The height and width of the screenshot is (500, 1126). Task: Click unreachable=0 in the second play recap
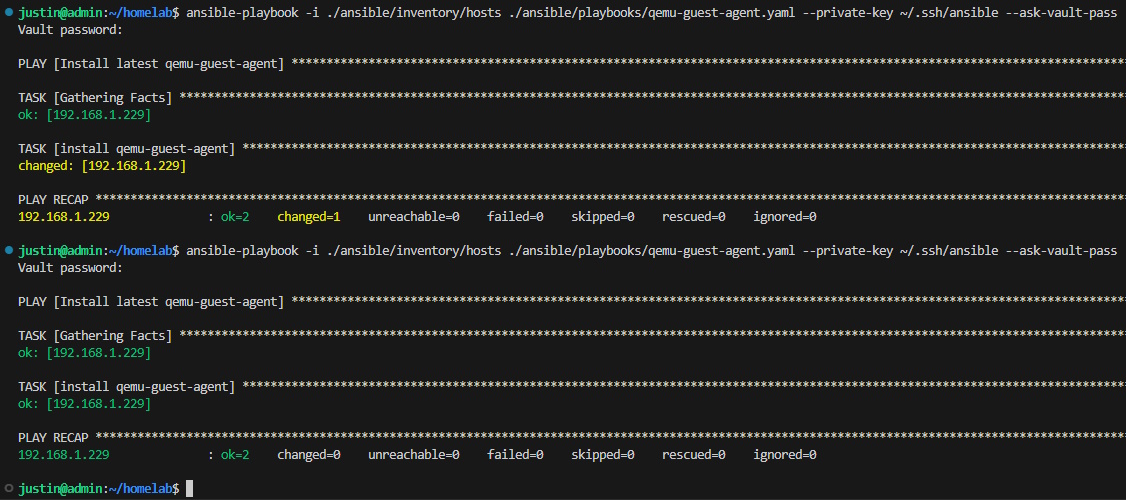tap(414, 455)
